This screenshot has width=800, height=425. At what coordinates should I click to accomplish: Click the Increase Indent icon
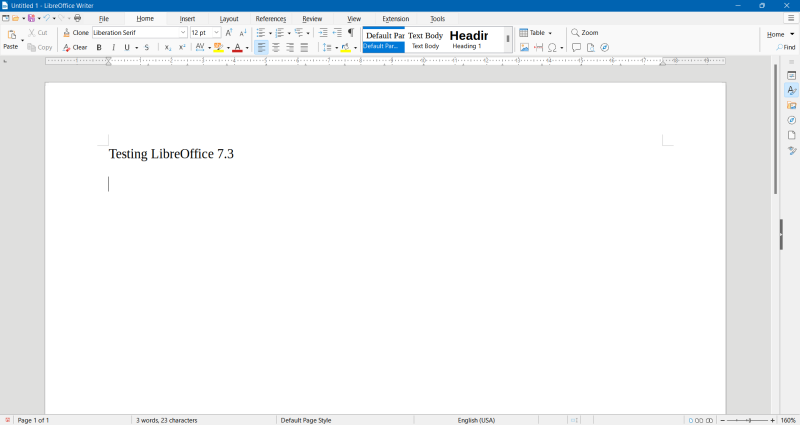[x=323, y=33]
